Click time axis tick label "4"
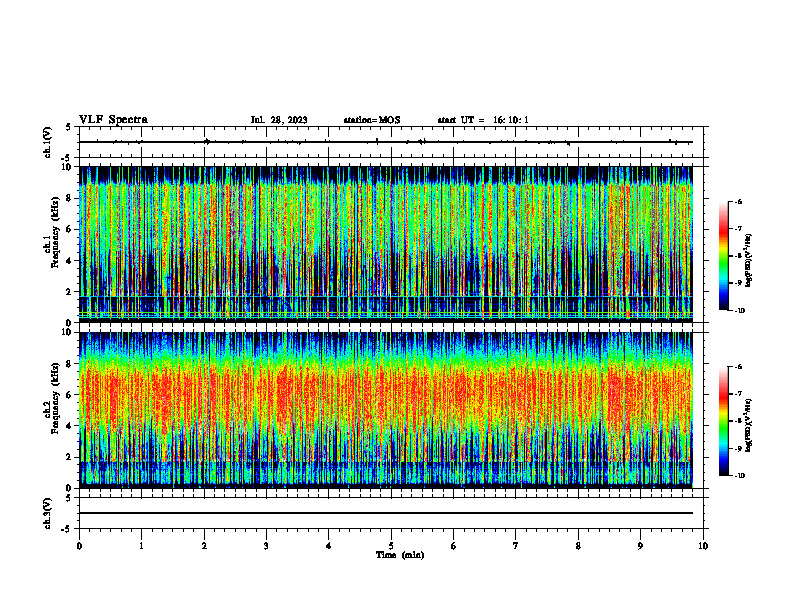This screenshot has height=612, width=792. pos(329,546)
